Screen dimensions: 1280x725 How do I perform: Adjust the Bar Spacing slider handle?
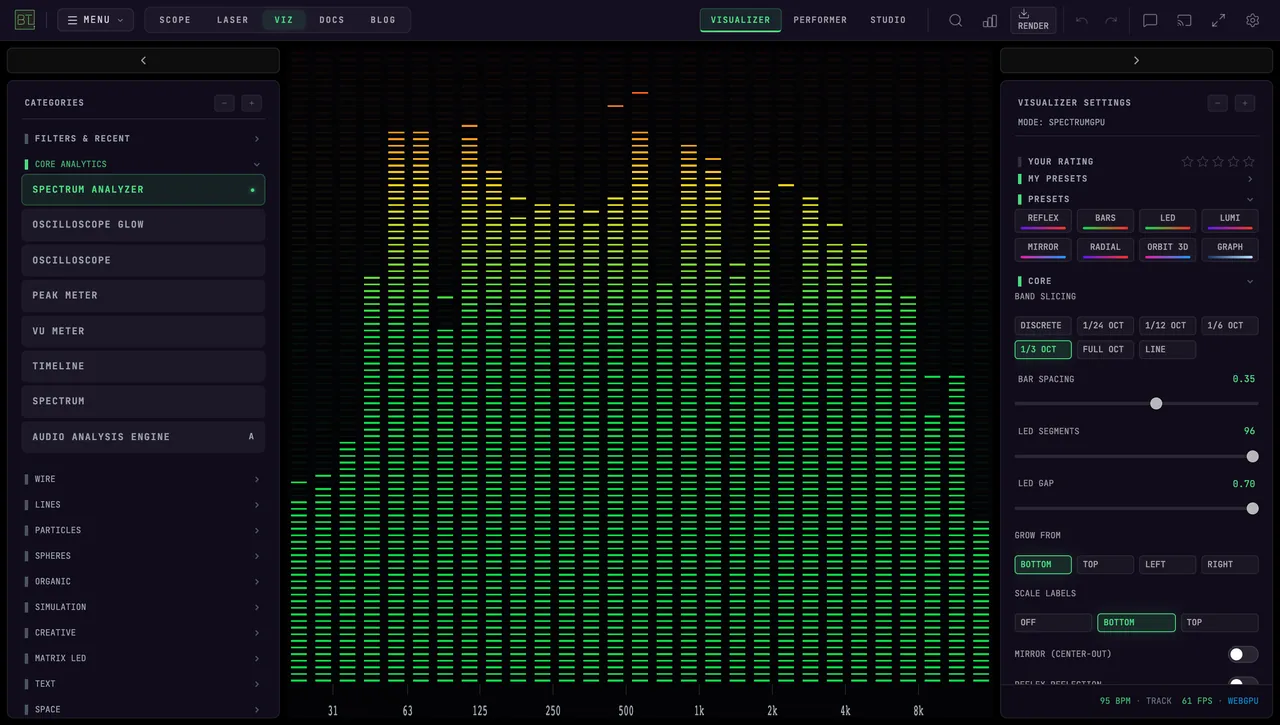[x=1156, y=404]
